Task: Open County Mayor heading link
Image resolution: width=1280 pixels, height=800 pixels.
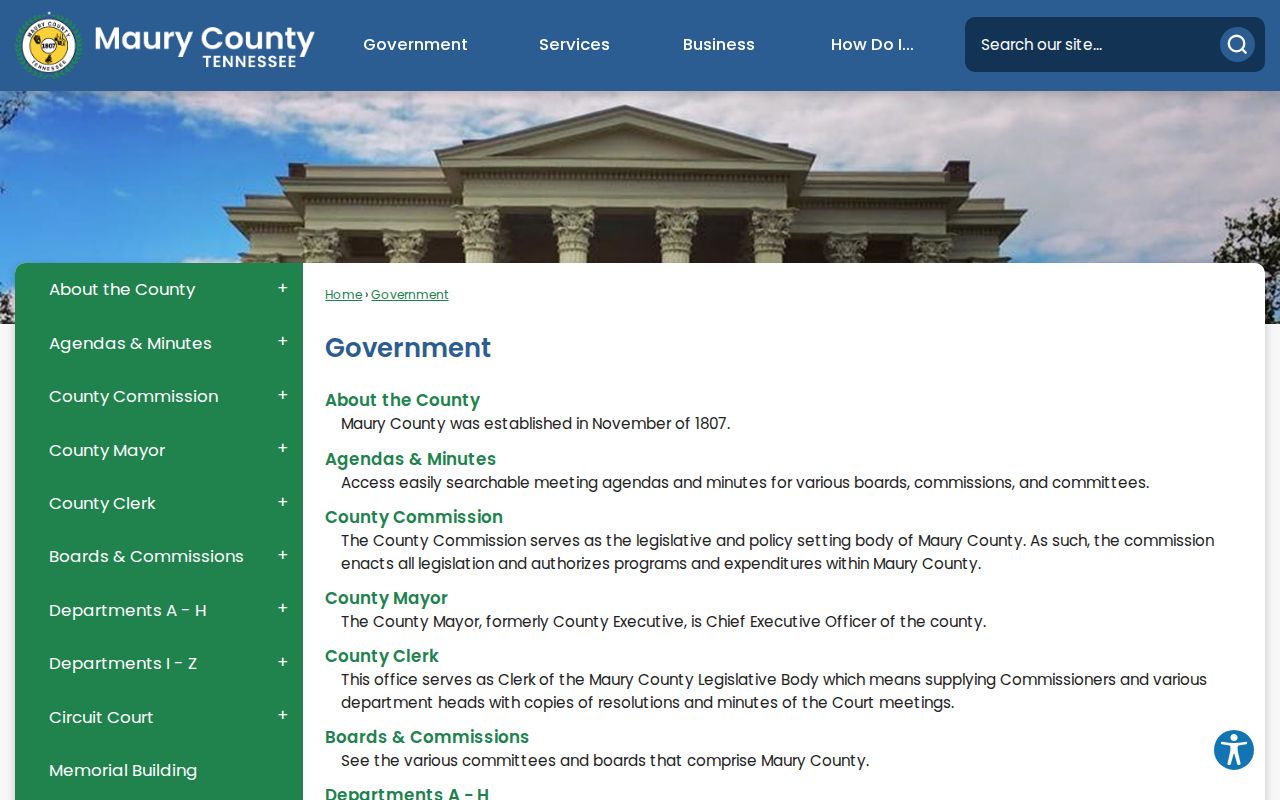Action: (x=386, y=598)
